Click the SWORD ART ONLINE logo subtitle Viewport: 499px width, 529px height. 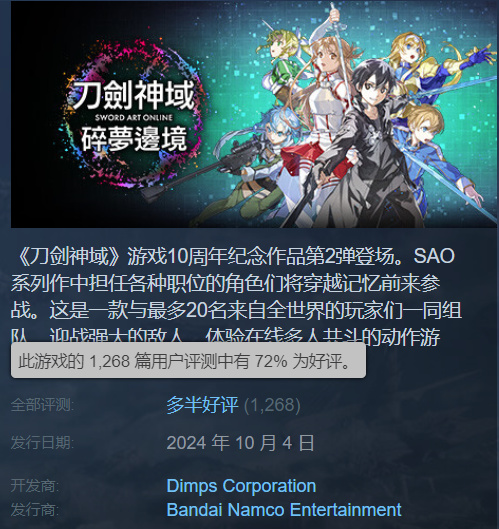tap(133, 117)
